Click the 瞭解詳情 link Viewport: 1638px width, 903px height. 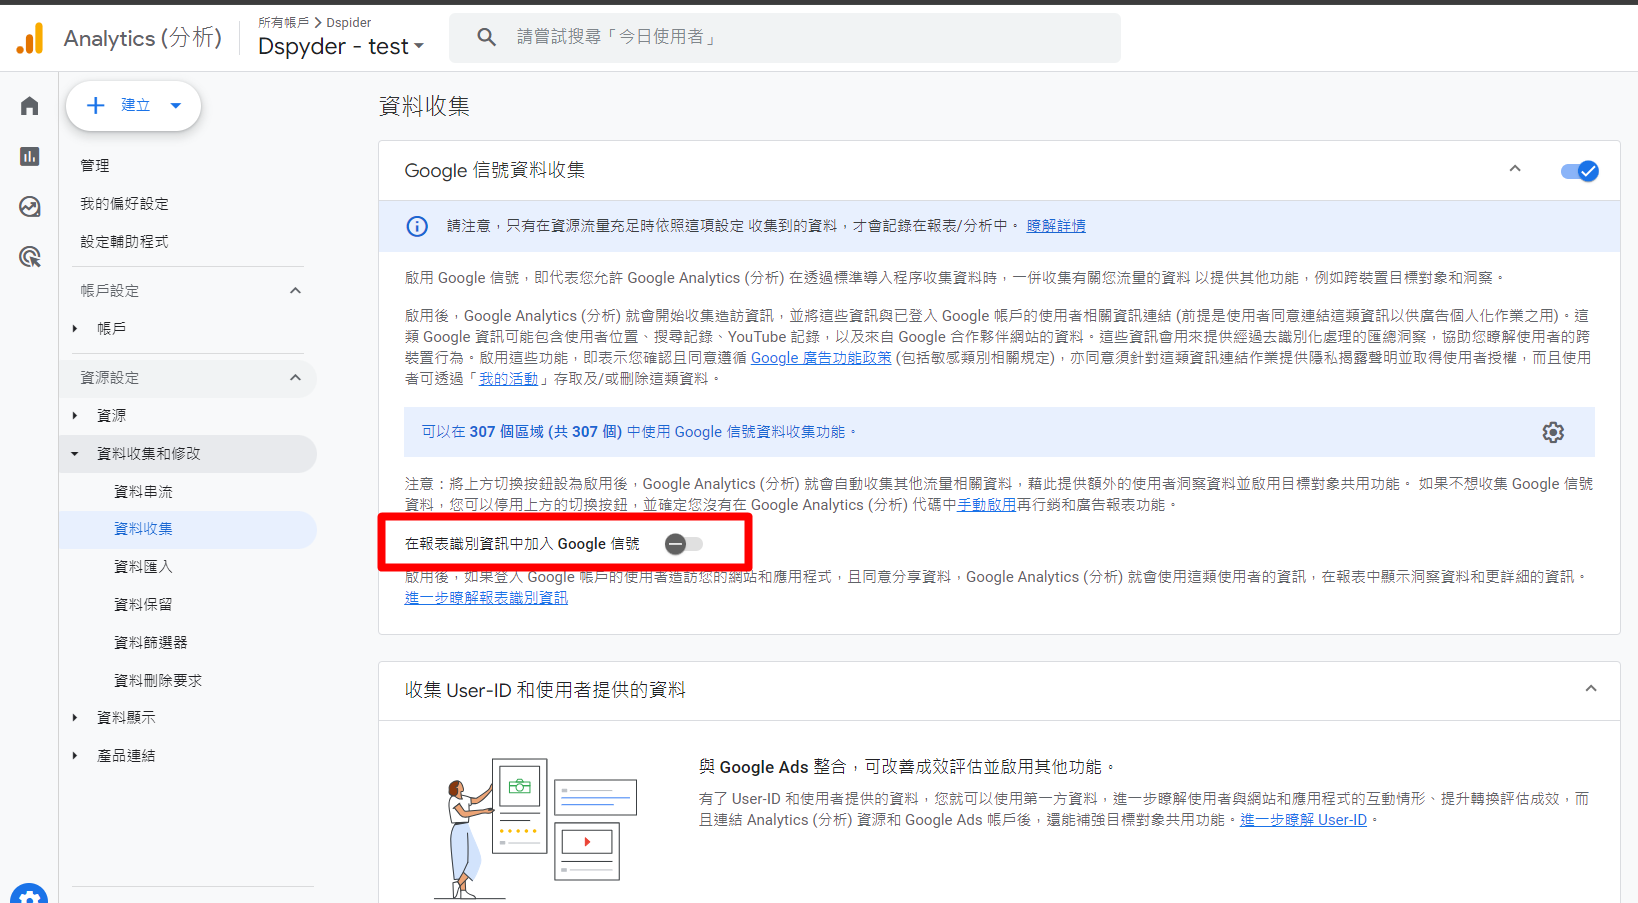click(1056, 226)
